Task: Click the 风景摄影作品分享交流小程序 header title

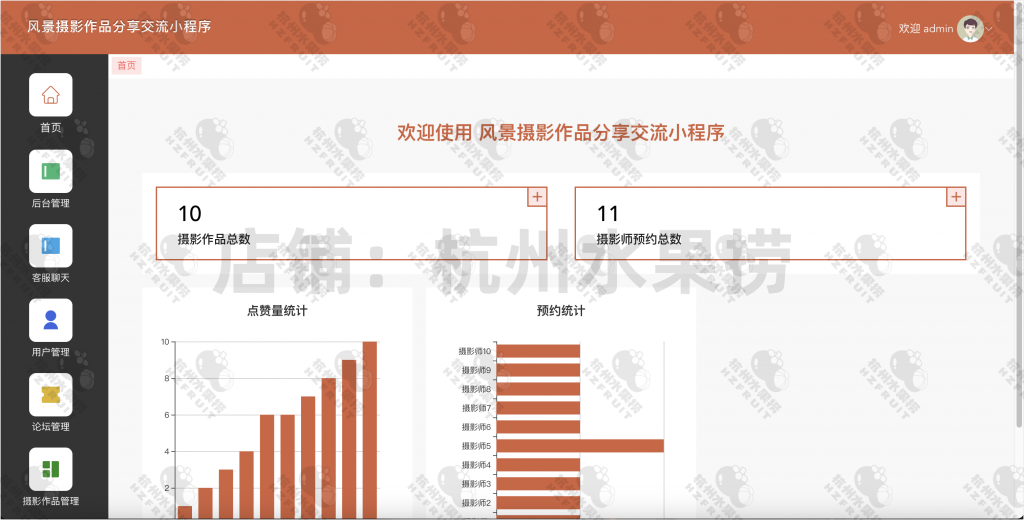Action: click(x=119, y=27)
